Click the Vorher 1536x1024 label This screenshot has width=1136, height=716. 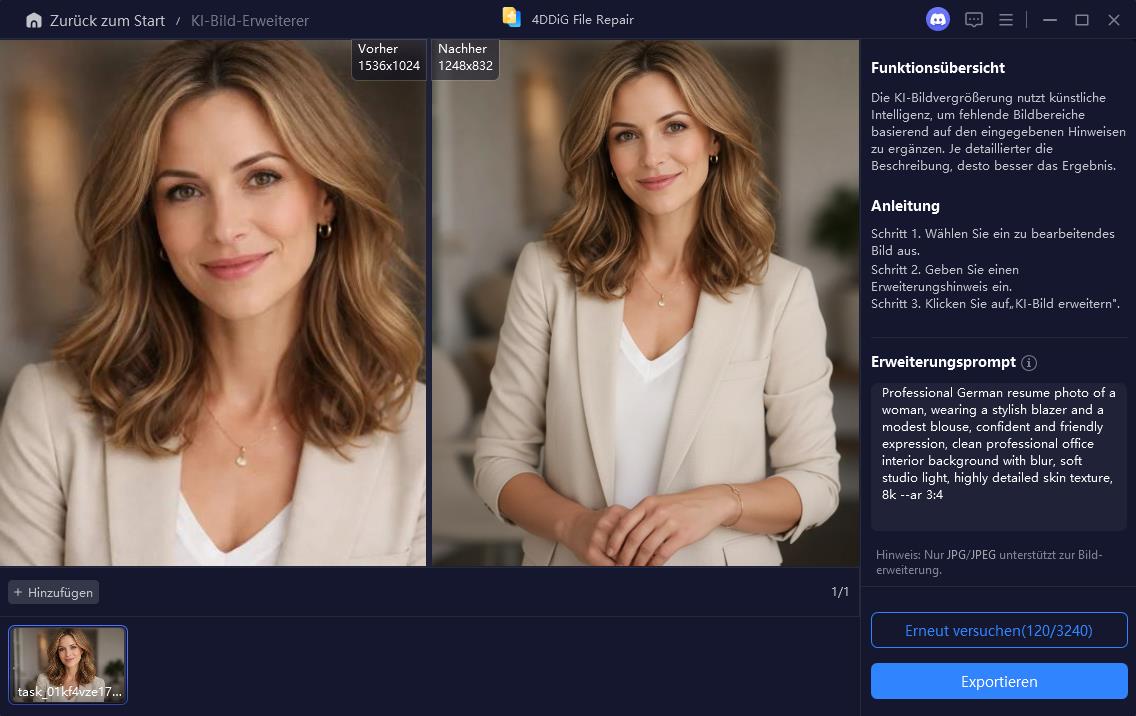tap(389, 57)
